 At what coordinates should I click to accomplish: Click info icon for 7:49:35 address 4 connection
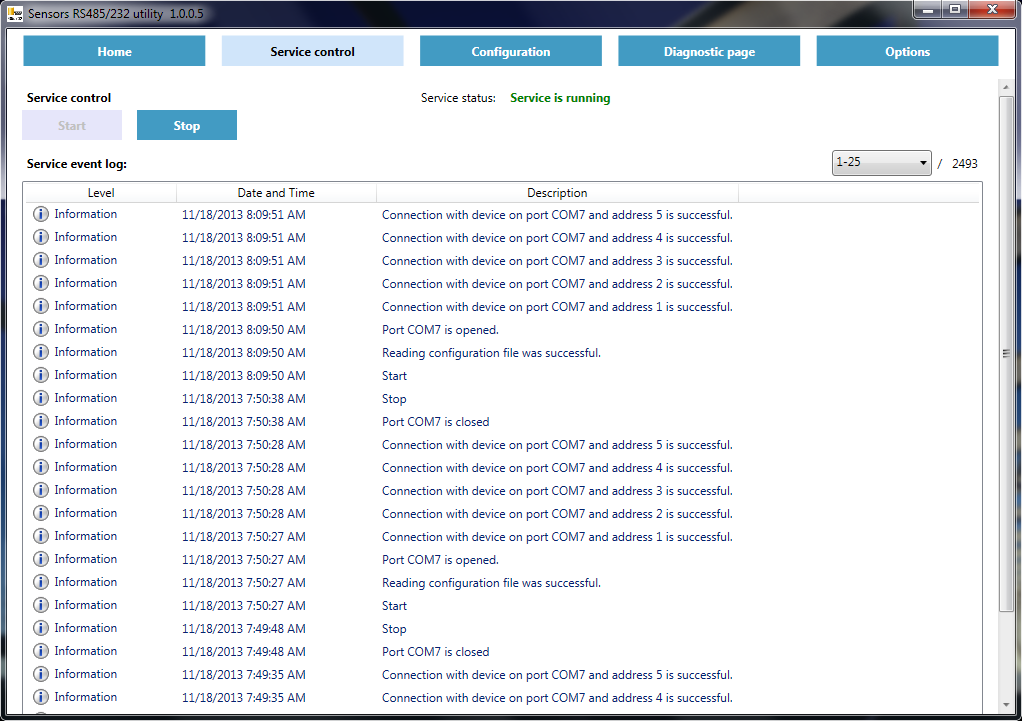(40, 697)
